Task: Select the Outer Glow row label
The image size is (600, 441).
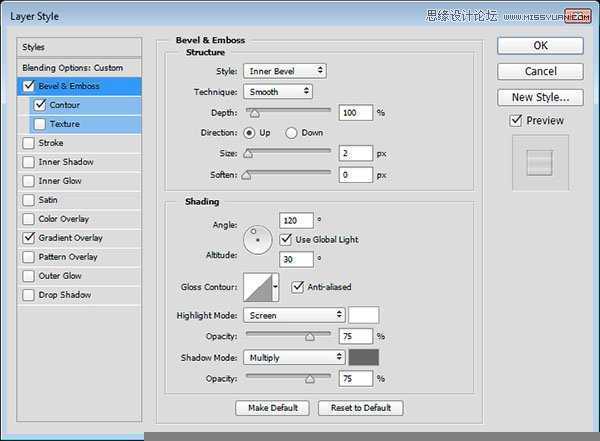Action: click(60, 276)
